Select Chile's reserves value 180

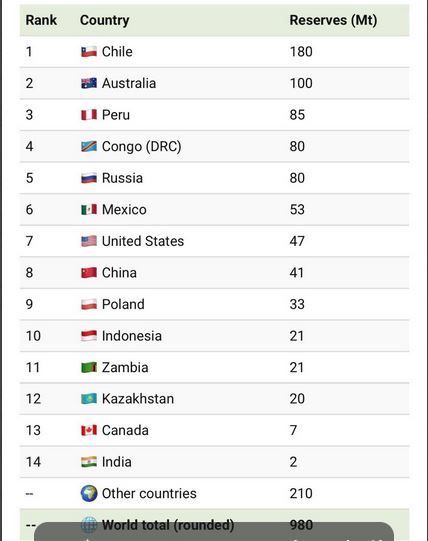point(301,52)
